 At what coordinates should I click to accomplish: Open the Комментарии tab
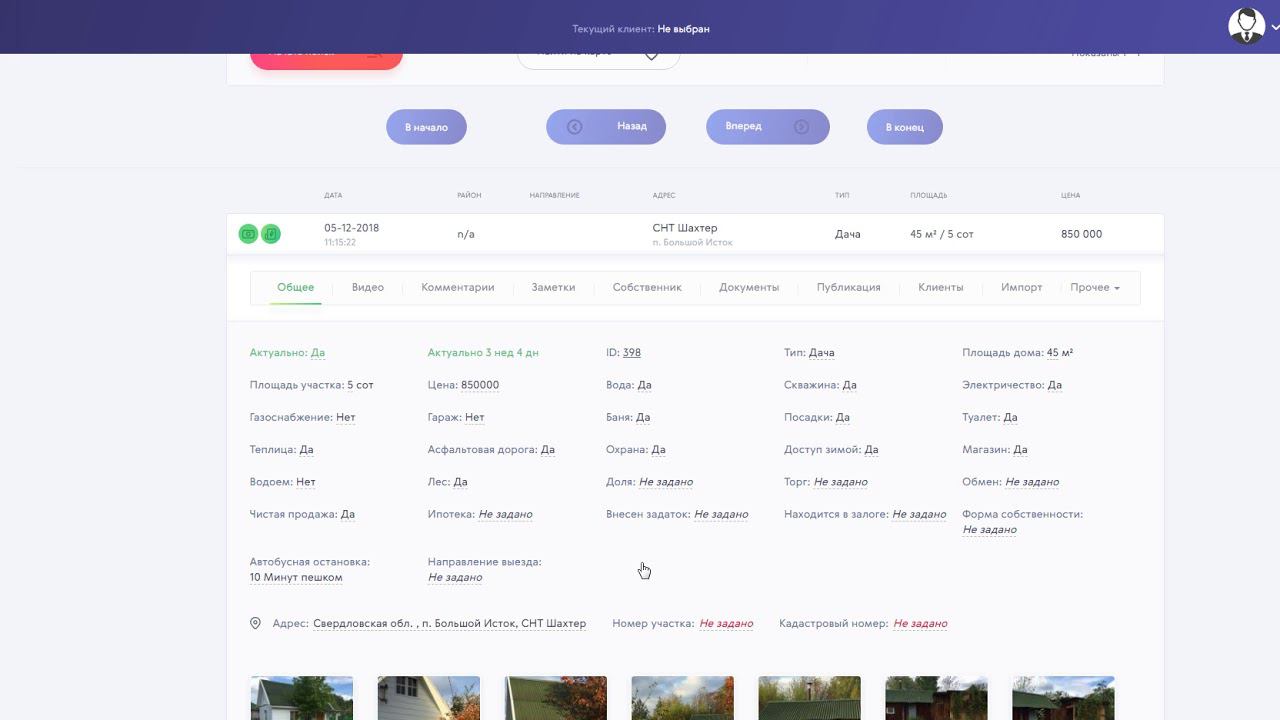pyautogui.click(x=458, y=287)
